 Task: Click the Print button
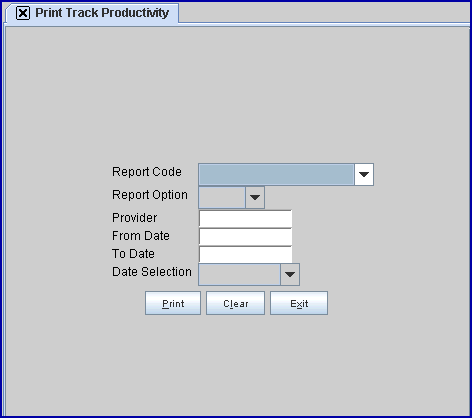coord(173,303)
